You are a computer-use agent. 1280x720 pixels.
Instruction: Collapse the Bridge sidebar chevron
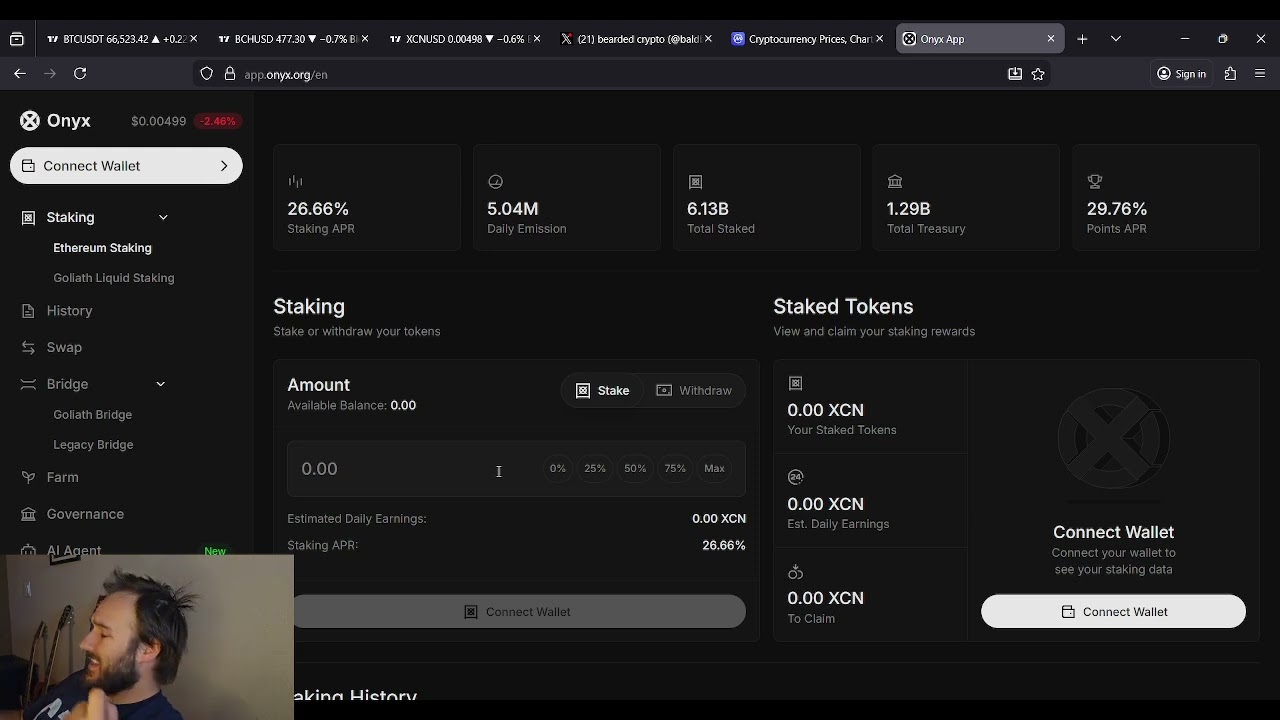point(160,384)
